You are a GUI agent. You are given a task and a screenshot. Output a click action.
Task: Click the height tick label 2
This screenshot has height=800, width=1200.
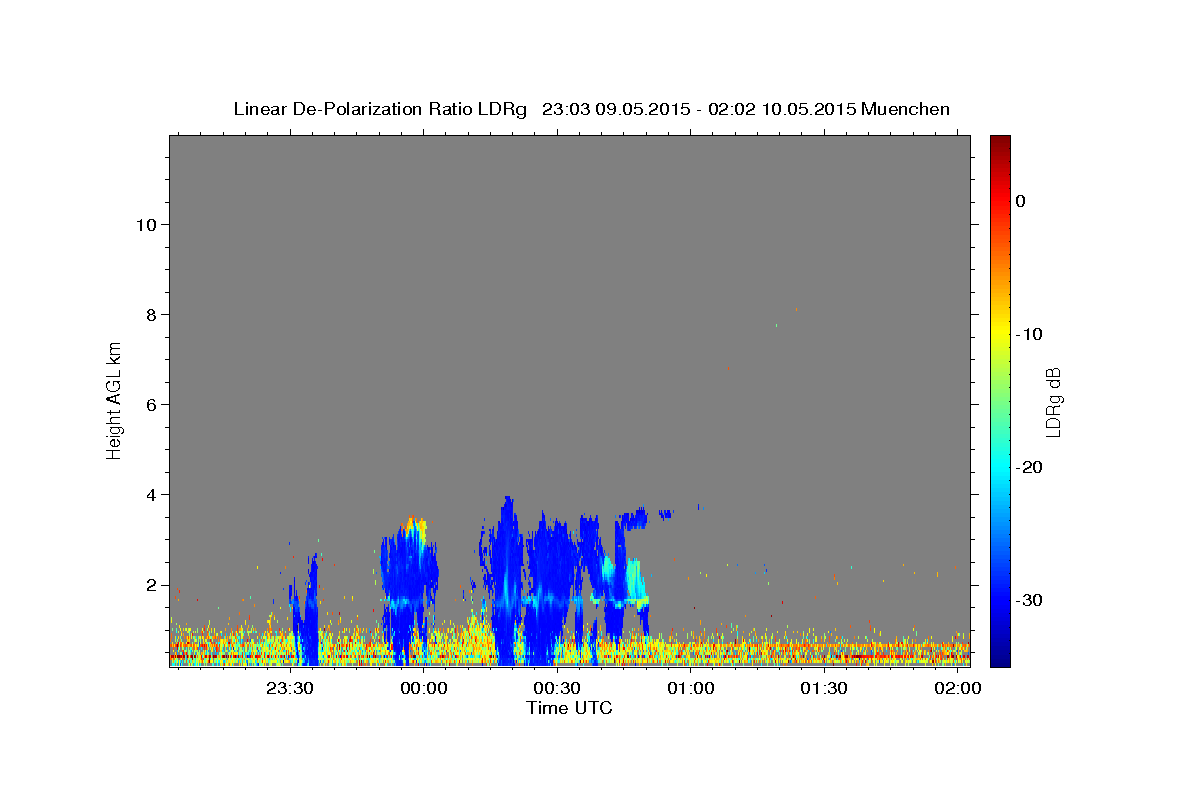[x=150, y=585]
